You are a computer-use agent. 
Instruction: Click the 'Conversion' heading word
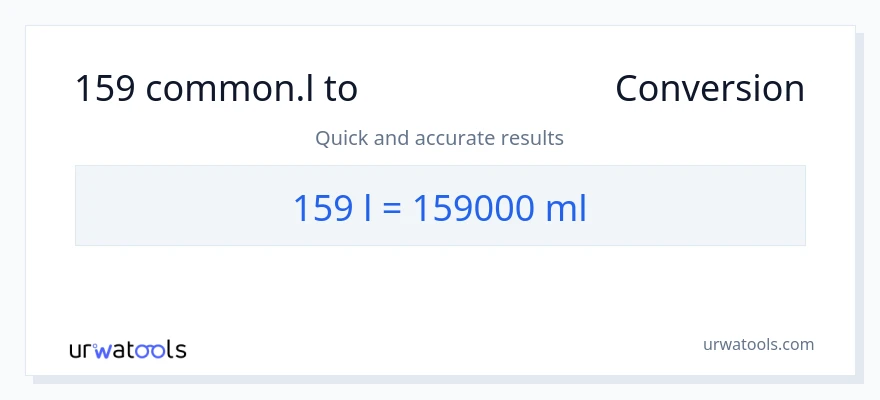tap(709, 89)
